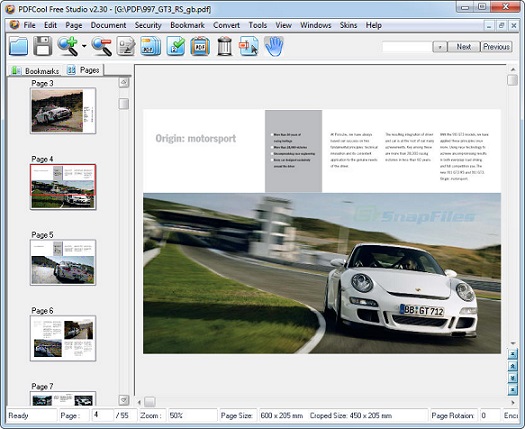This screenshot has height=429, width=525.
Task: Go to previous page navigation icon
Action: (x=513, y=366)
